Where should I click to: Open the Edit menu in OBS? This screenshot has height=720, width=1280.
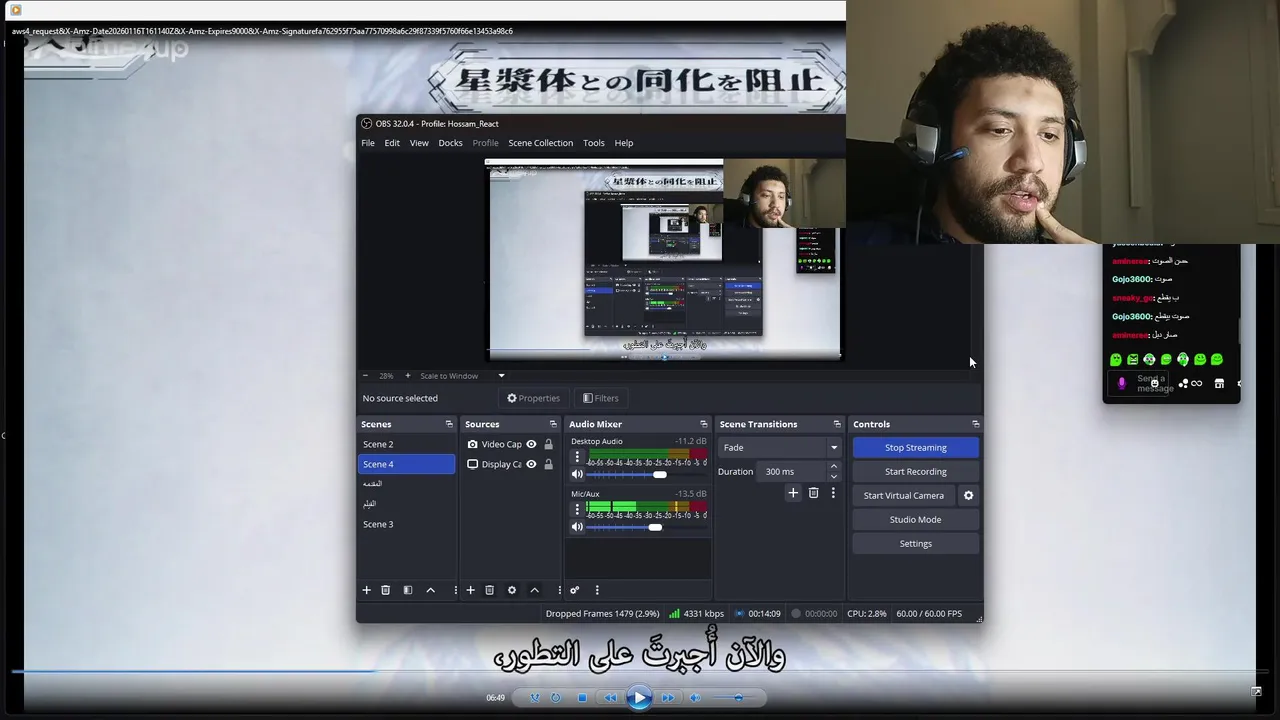[x=392, y=143]
